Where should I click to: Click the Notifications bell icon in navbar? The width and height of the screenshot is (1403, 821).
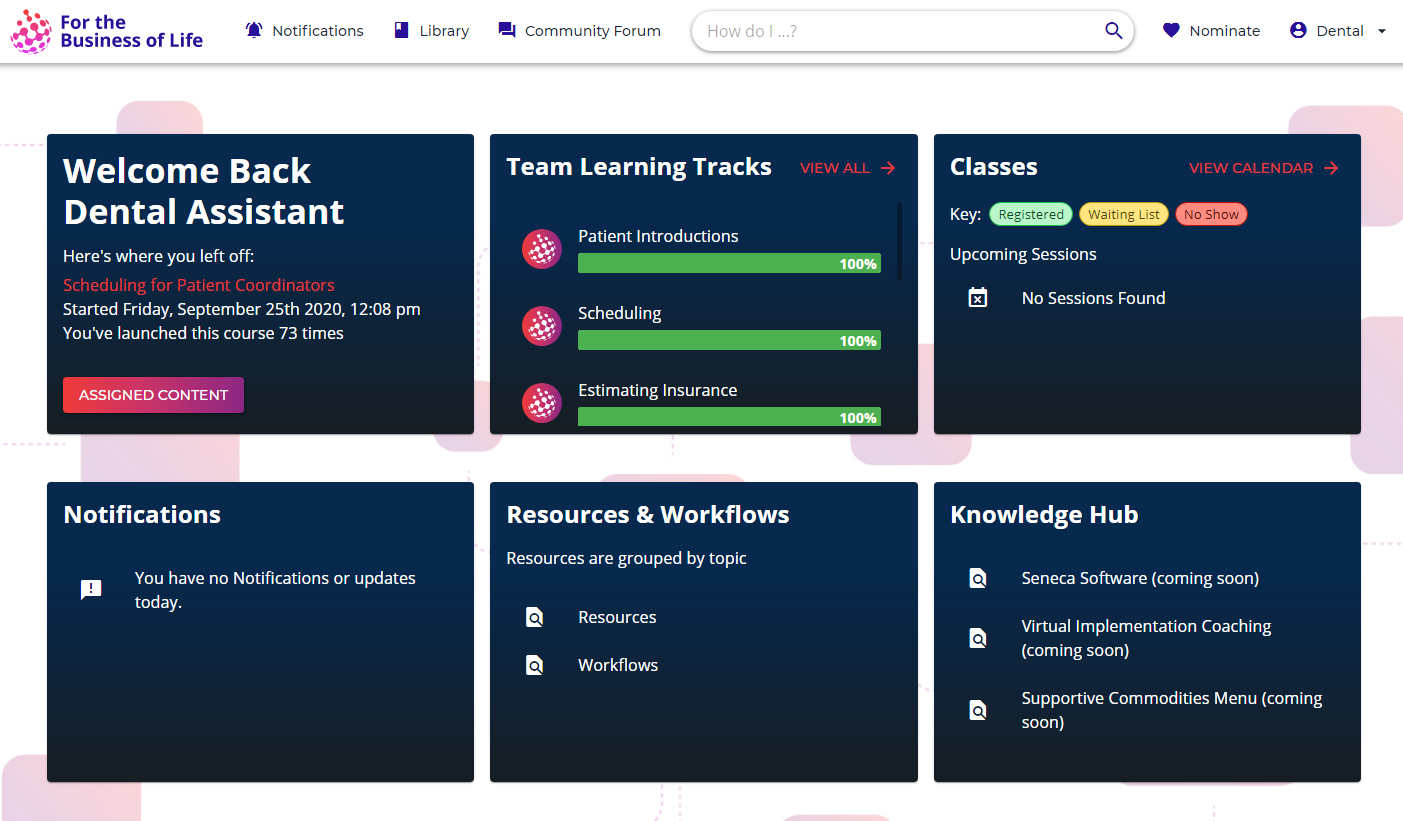coord(254,30)
